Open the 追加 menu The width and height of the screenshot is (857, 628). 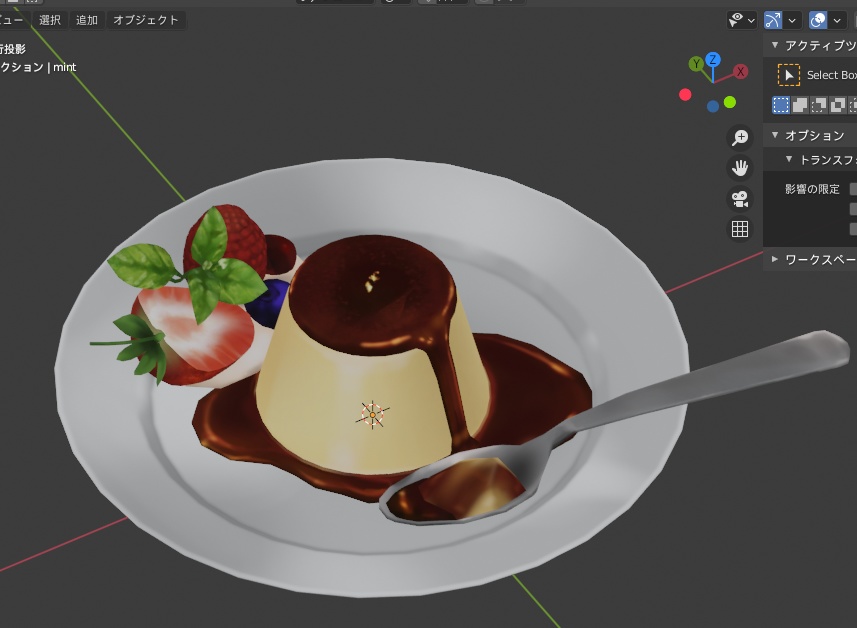point(85,19)
